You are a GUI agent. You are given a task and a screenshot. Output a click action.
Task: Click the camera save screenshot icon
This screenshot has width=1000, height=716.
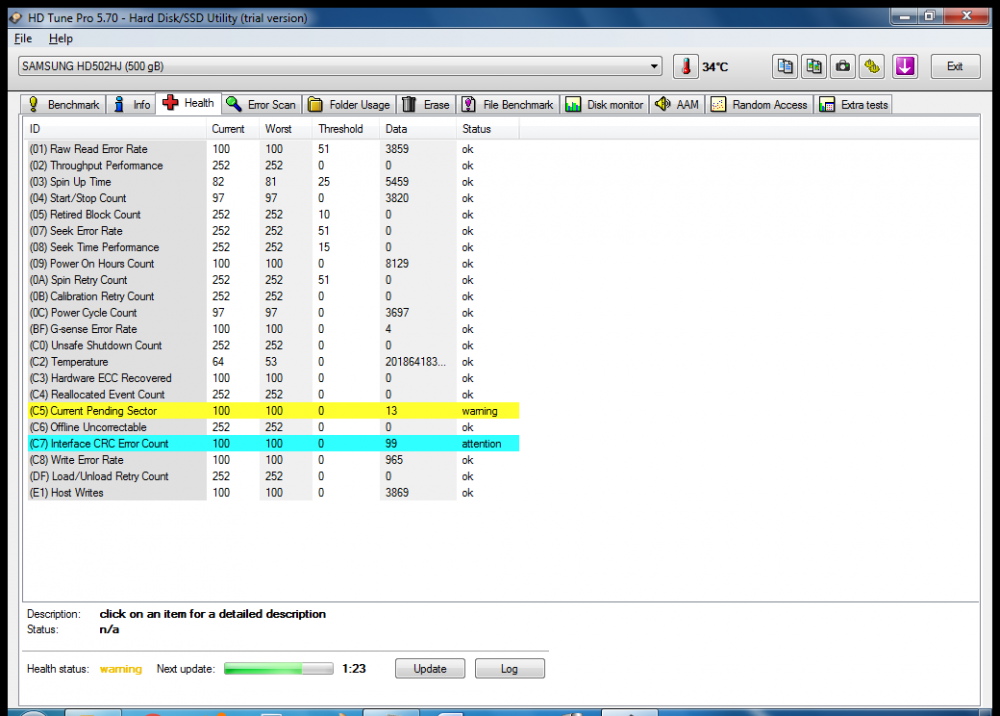pos(843,66)
